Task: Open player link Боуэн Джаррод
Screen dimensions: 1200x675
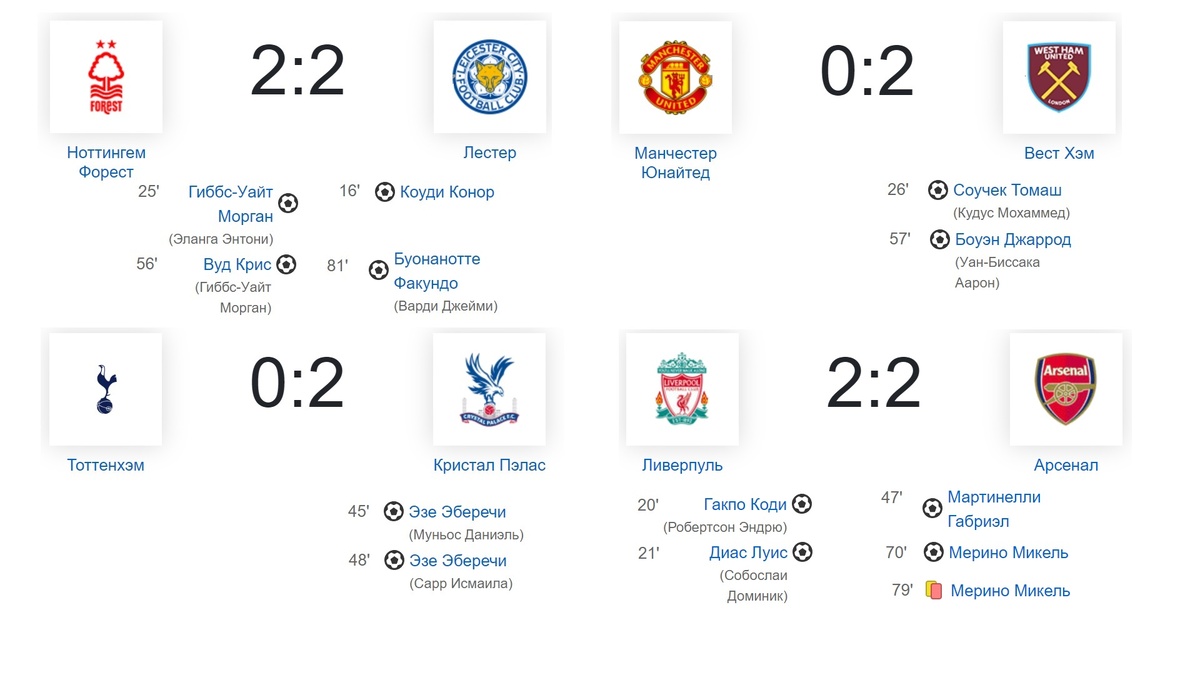Action: point(1012,240)
